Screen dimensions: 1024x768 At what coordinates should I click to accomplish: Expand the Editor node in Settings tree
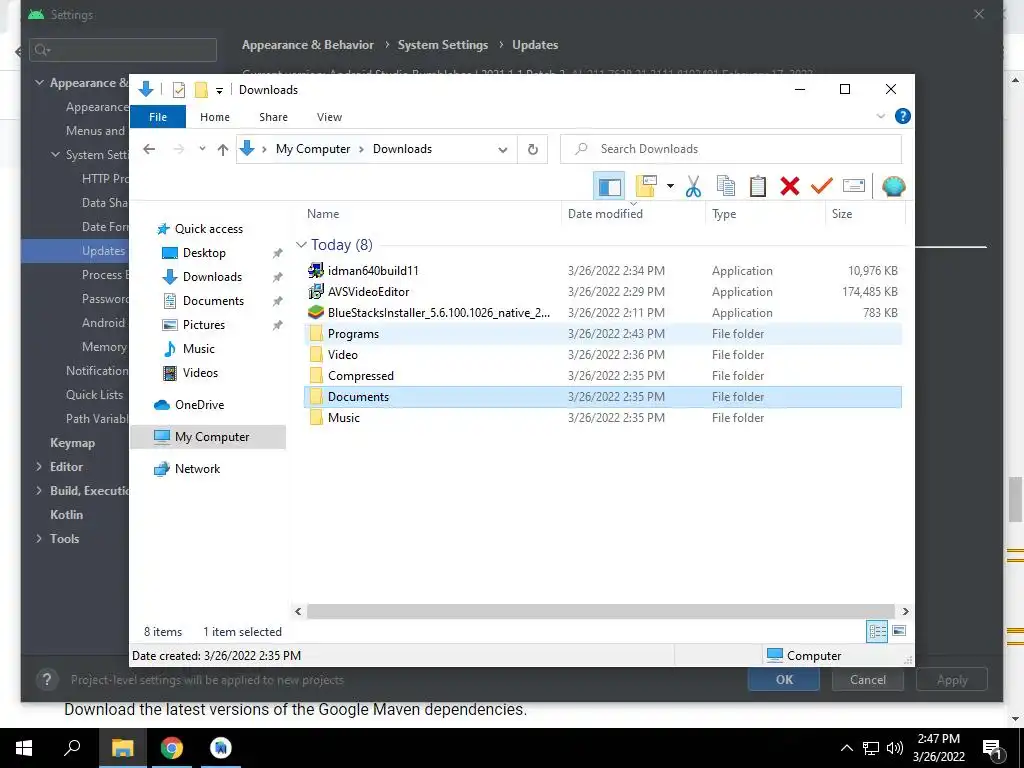tap(39, 467)
